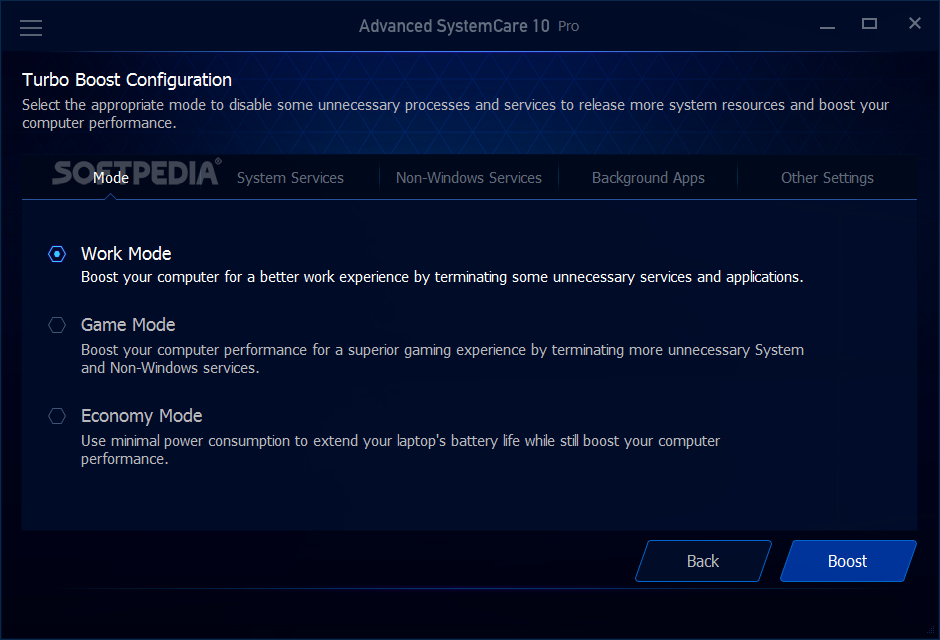
Task: Maximize the Advanced SystemCare window
Action: click(869, 24)
